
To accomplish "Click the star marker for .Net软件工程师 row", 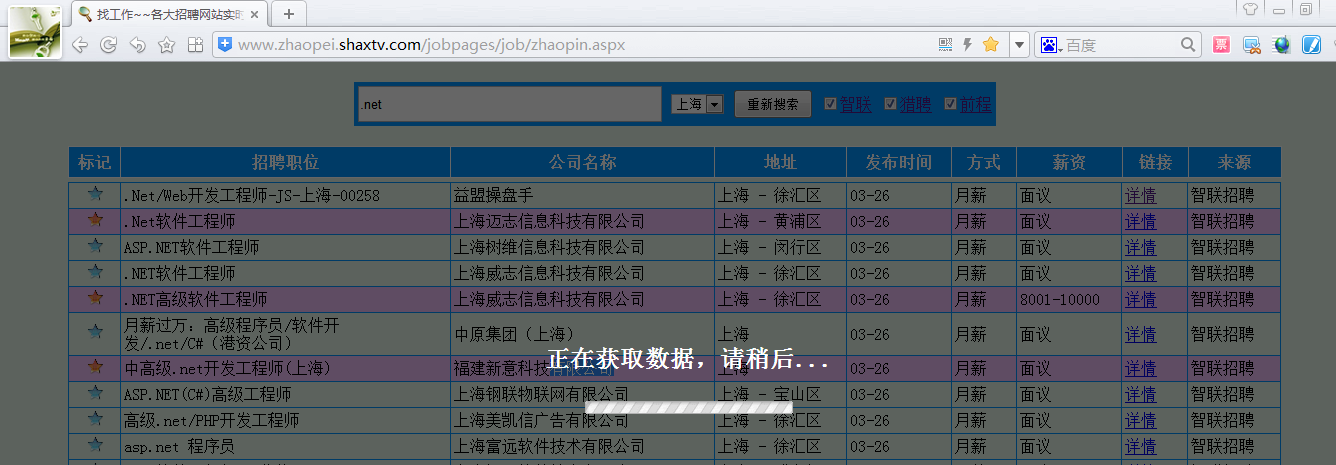I will pos(95,220).
